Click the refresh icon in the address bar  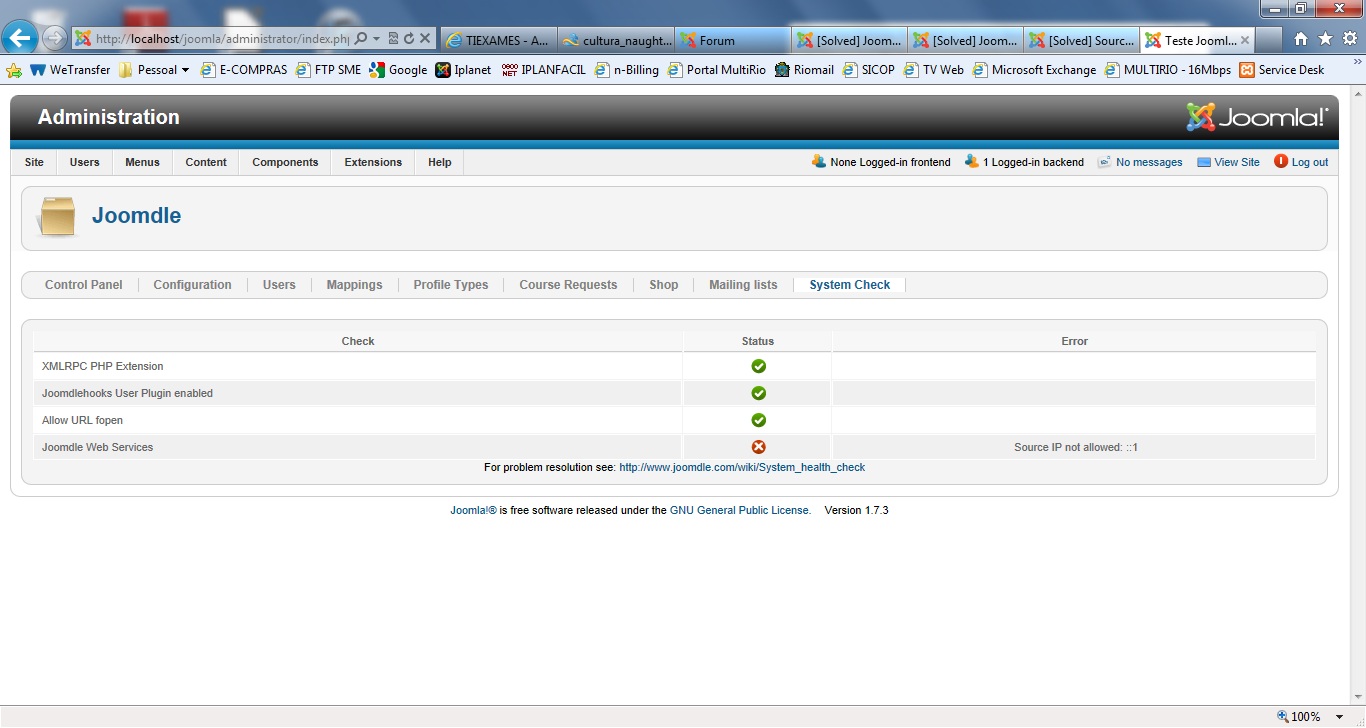(409, 39)
